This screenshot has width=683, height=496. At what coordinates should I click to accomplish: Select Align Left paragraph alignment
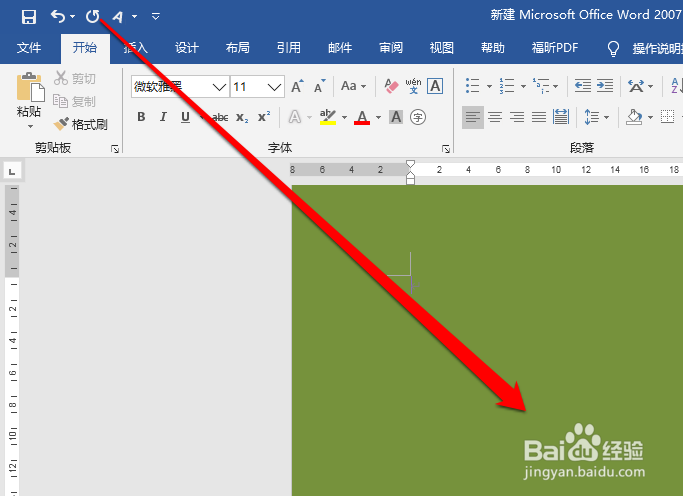(473, 117)
